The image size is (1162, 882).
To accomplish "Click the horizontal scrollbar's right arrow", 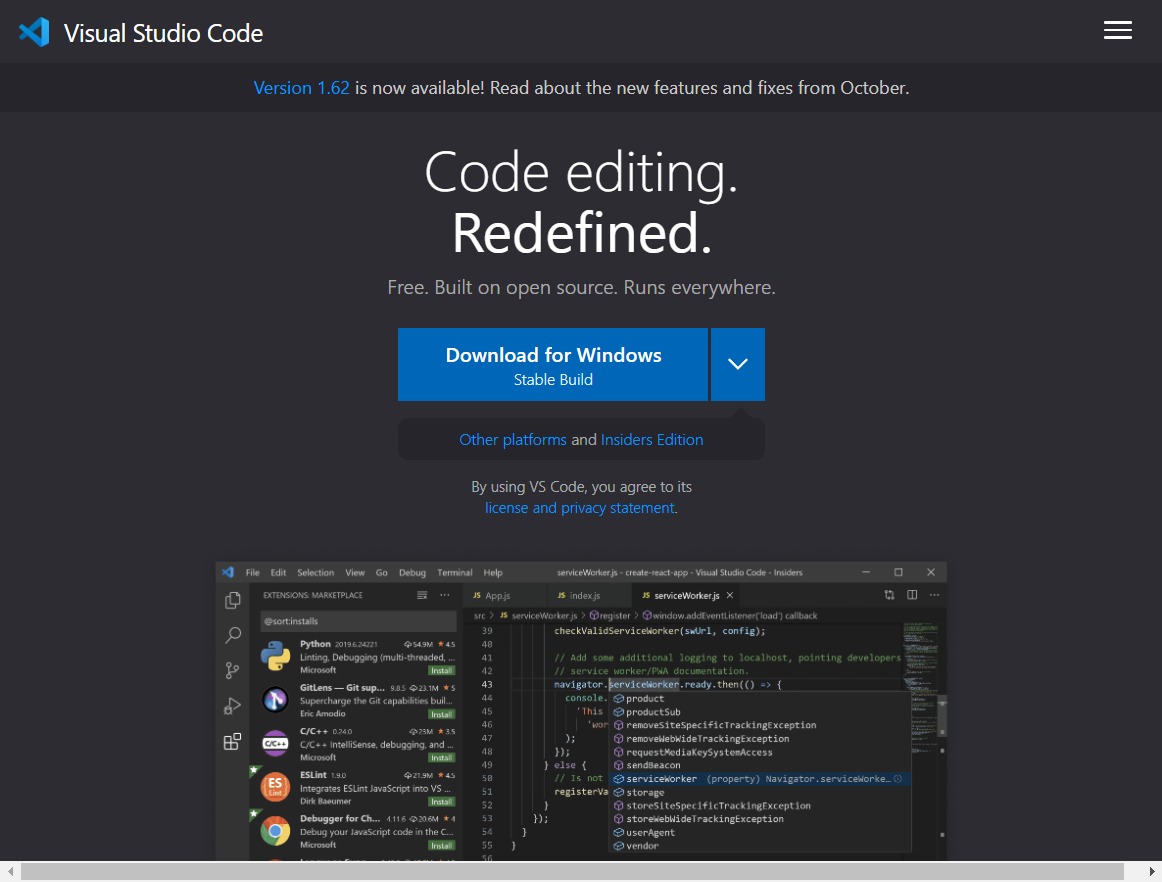I will coord(1152,872).
